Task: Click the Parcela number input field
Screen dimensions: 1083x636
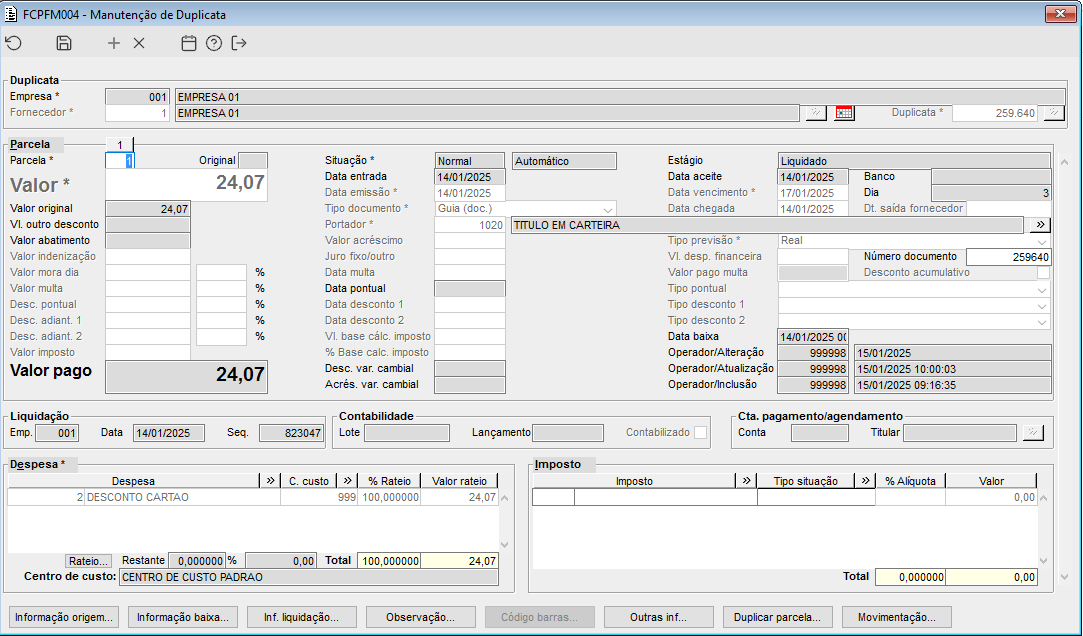Action: pos(119,160)
